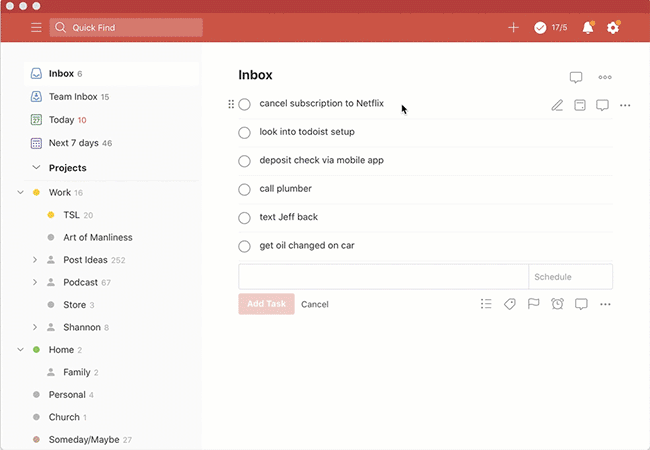Click the Cancel link next to Add Task
The height and width of the screenshot is (450, 650).
click(x=315, y=304)
